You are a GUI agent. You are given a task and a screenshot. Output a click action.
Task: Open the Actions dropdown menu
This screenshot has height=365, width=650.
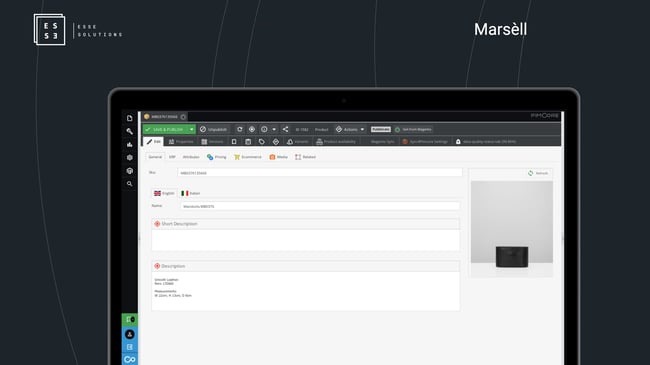[x=350, y=129]
